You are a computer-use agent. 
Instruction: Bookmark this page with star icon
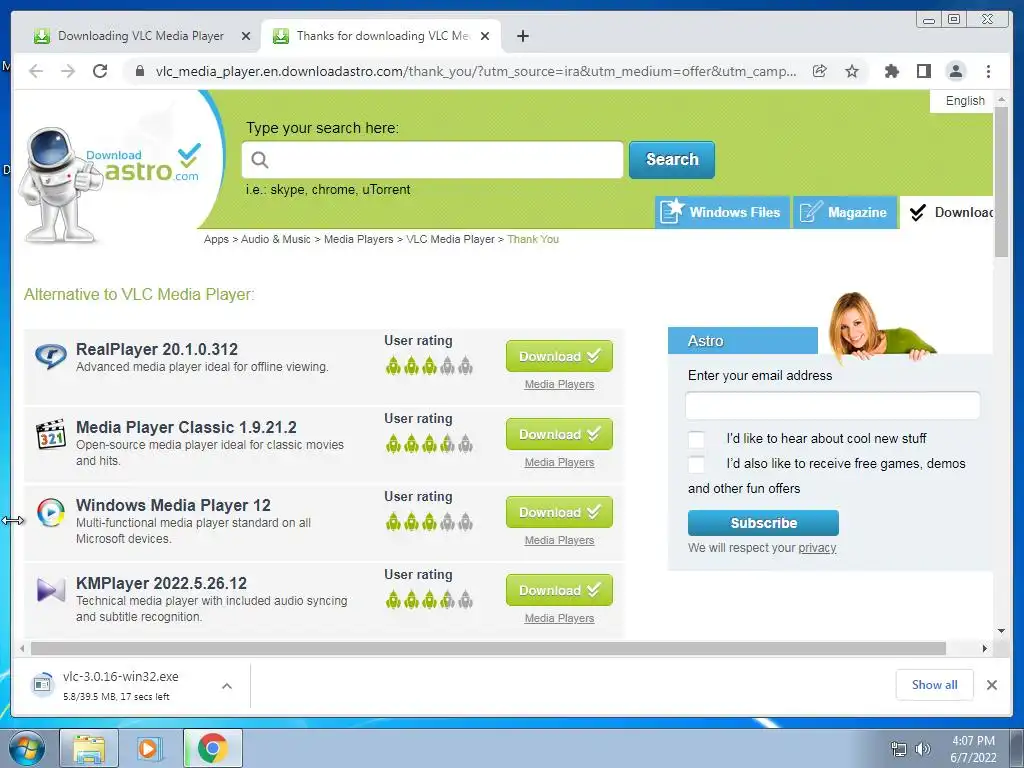pyautogui.click(x=852, y=71)
